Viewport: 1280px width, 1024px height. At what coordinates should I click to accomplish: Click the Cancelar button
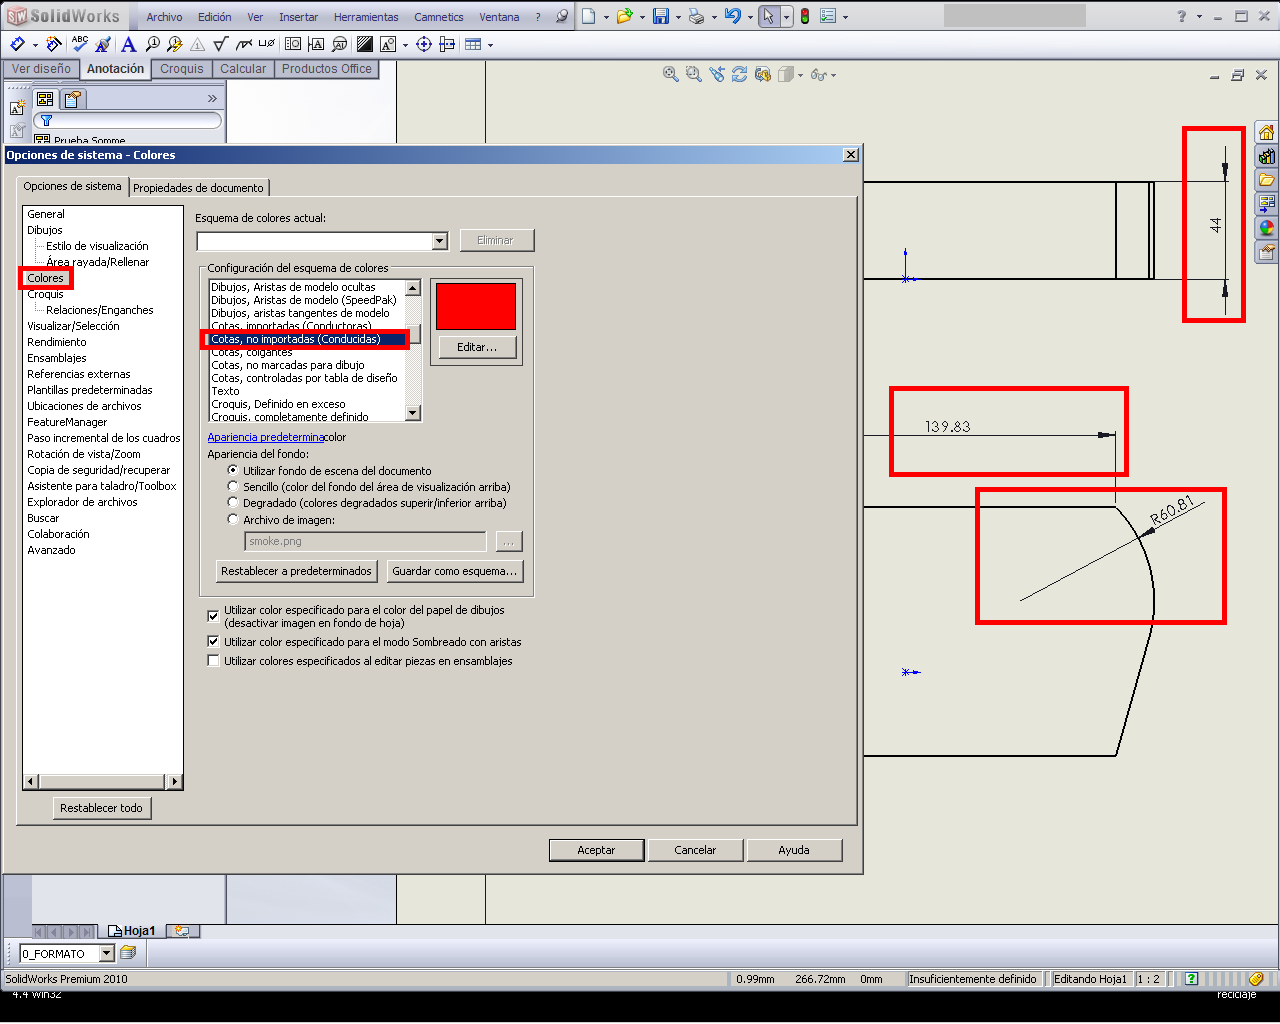(695, 850)
